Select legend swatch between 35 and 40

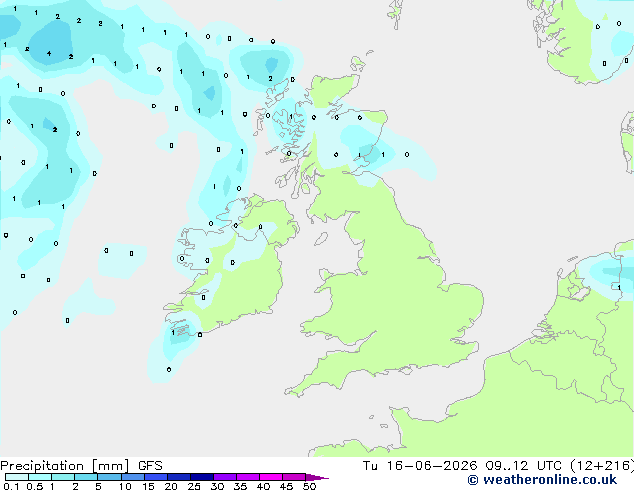click(247, 477)
